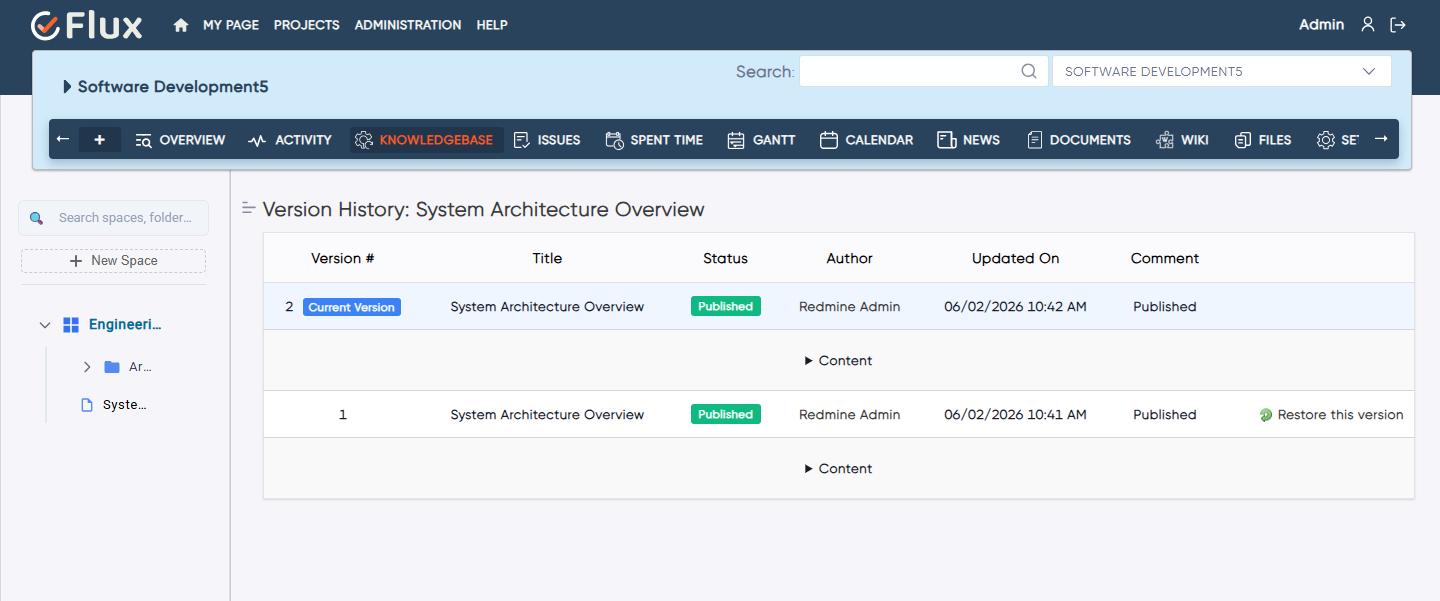
Task: Click the Current Version badge
Action: [352, 307]
